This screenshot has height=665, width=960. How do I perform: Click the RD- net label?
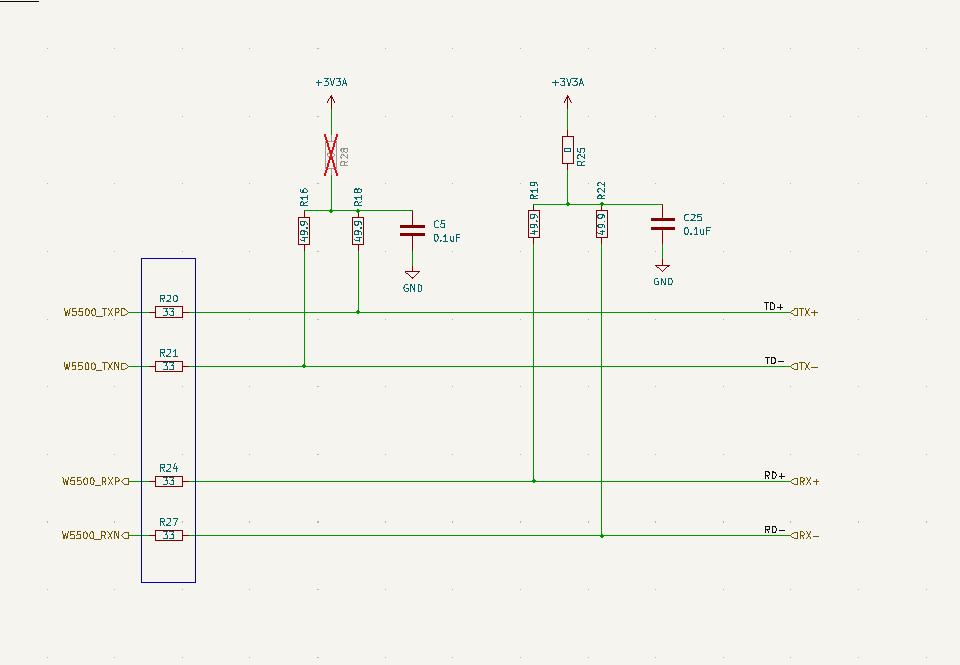click(774, 530)
